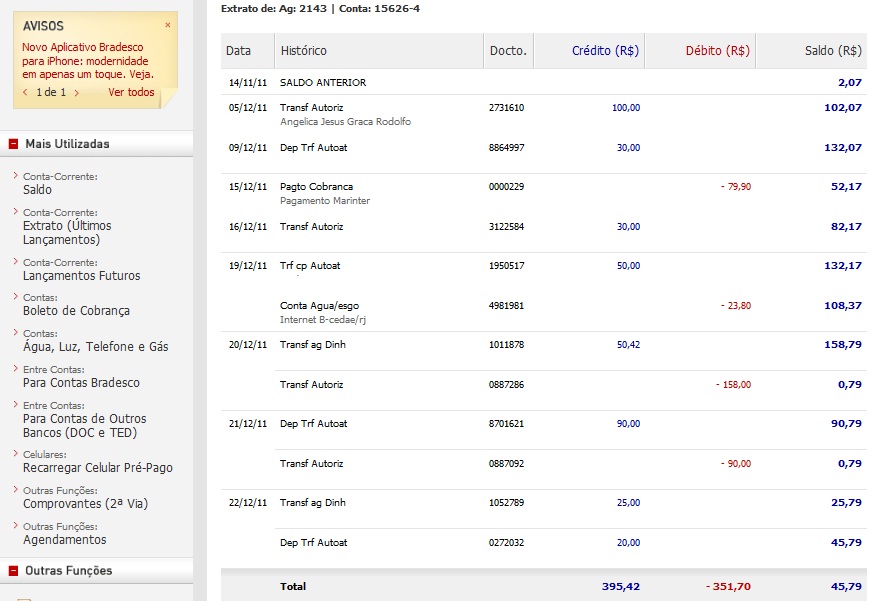Open Comprovantes (2ª Via)
Screen dimensions: 879x601
click(85, 503)
